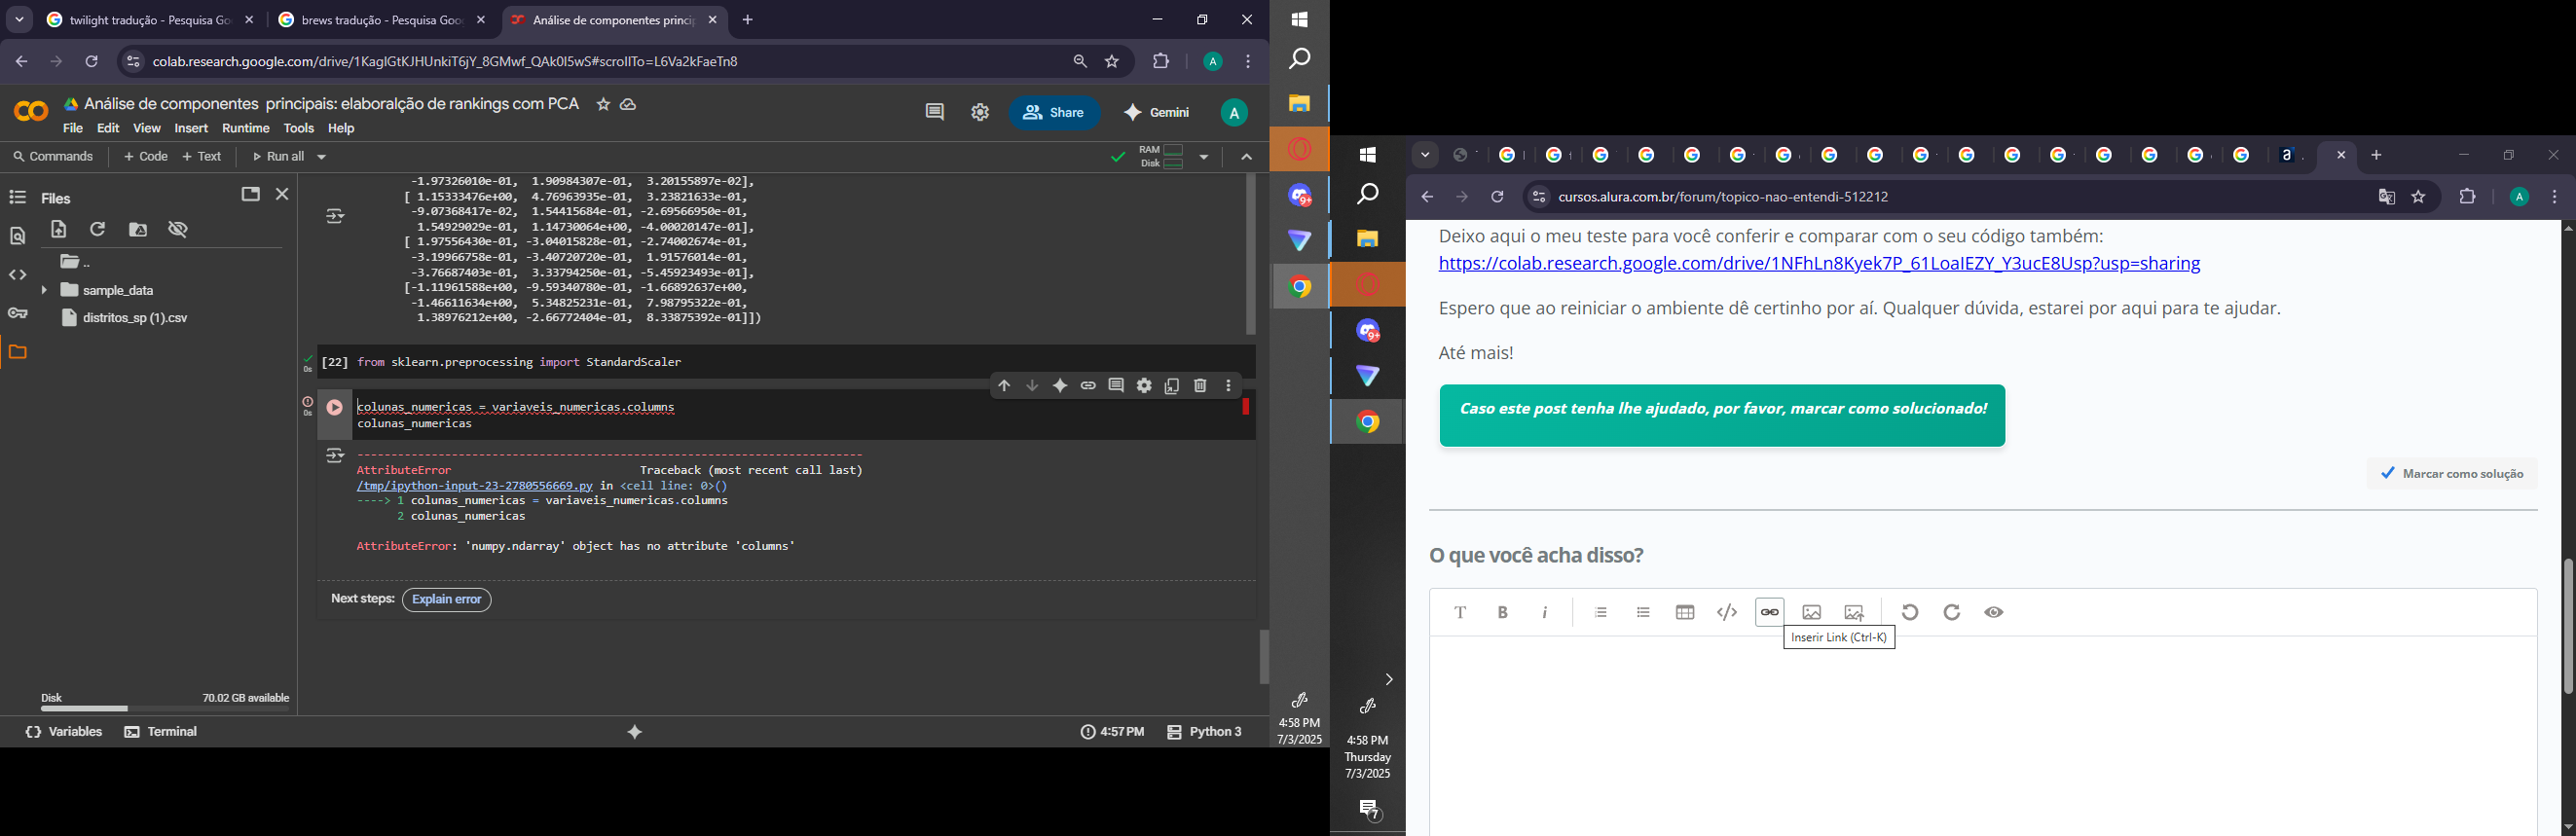Screen dimensions: 2576x836
Task: Open the Terminal panel
Action: (161, 732)
